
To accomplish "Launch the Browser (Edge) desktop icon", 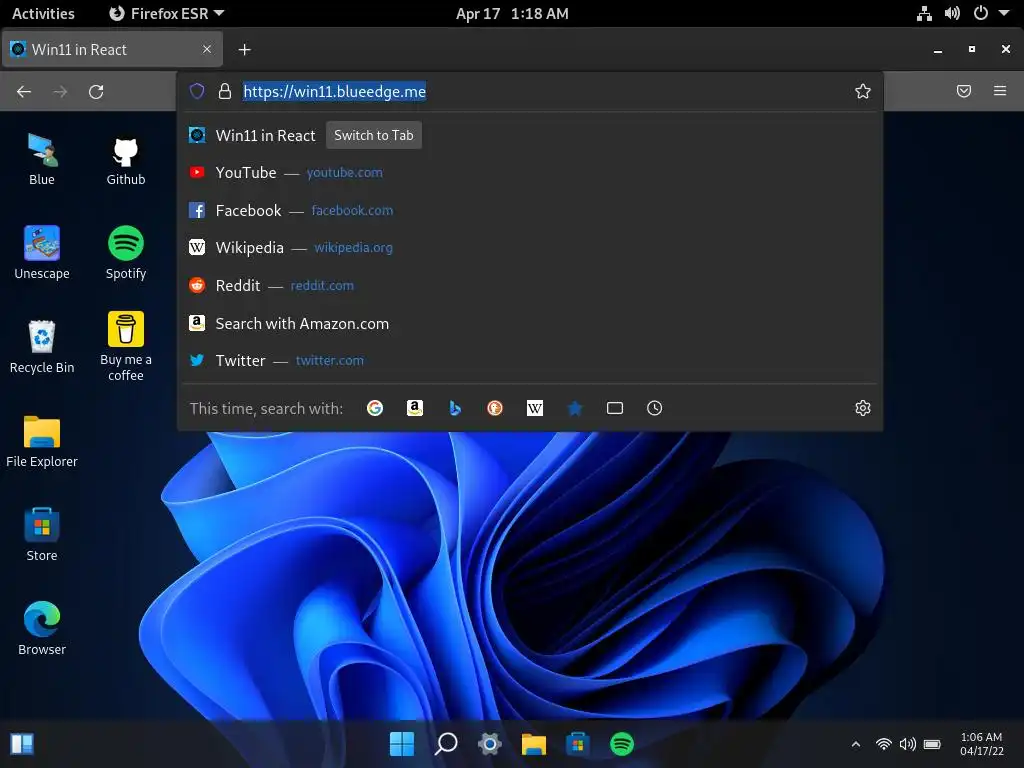I will (x=42, y=630).
